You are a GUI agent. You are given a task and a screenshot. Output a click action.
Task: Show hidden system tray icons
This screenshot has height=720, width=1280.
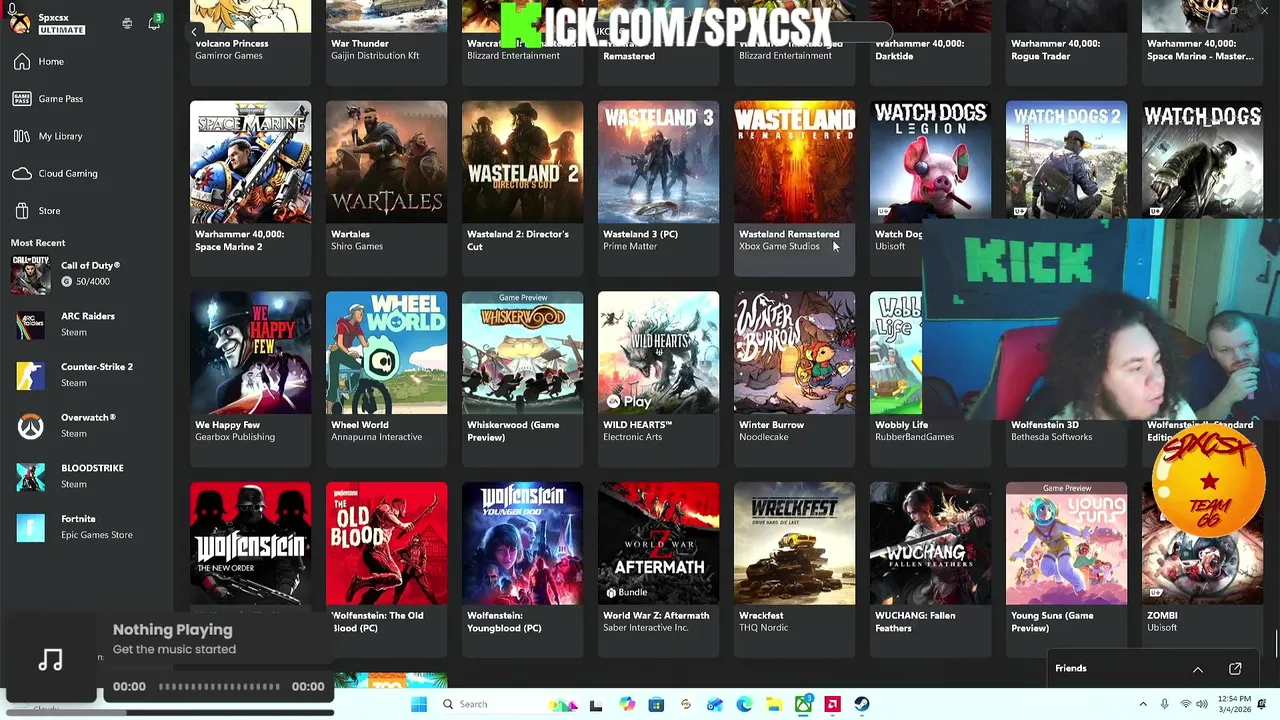pos(1143,705)
